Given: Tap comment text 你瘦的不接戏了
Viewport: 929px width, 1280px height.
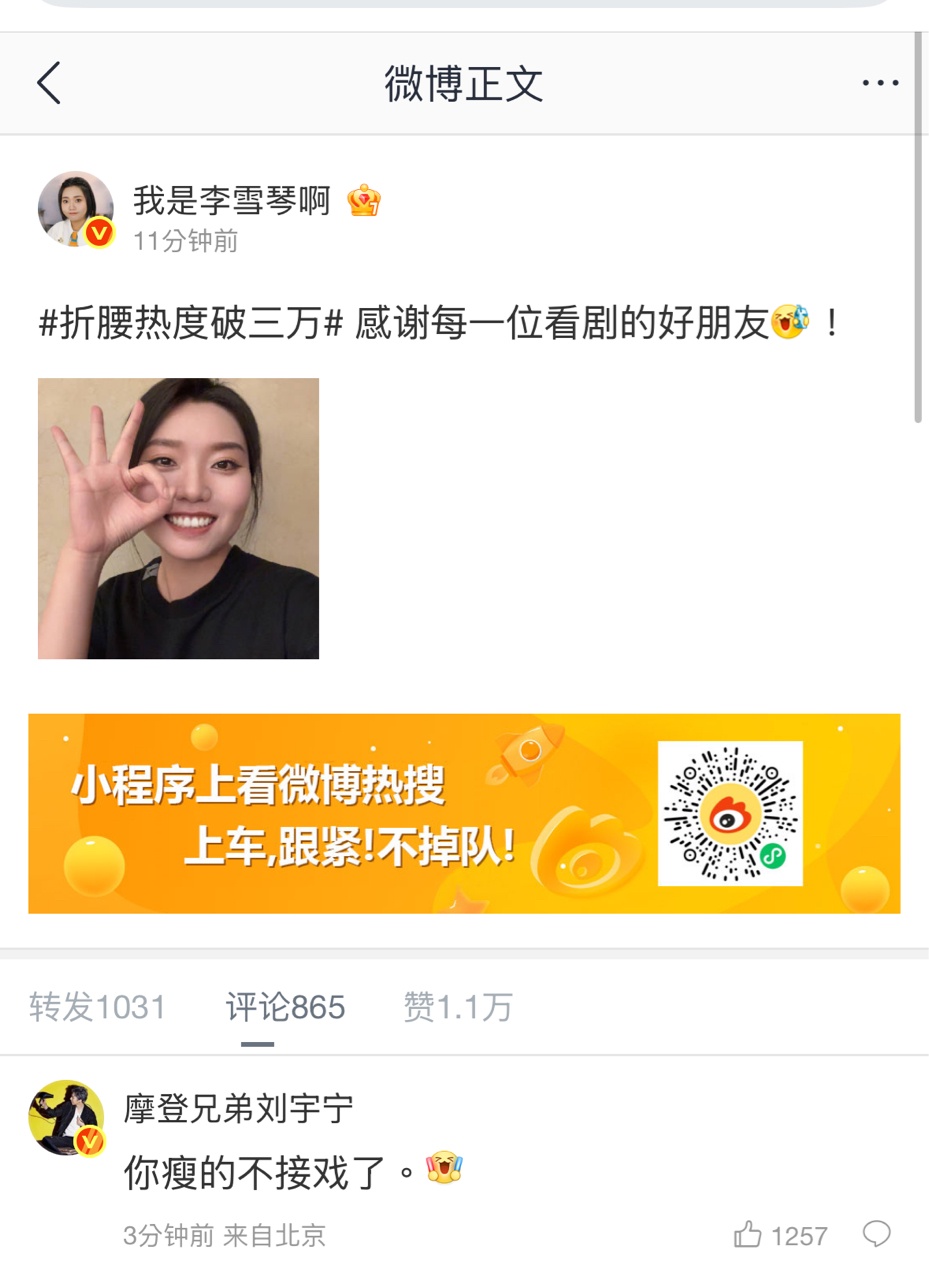Looking at the screenshot, I should (x=269, y=1171).
